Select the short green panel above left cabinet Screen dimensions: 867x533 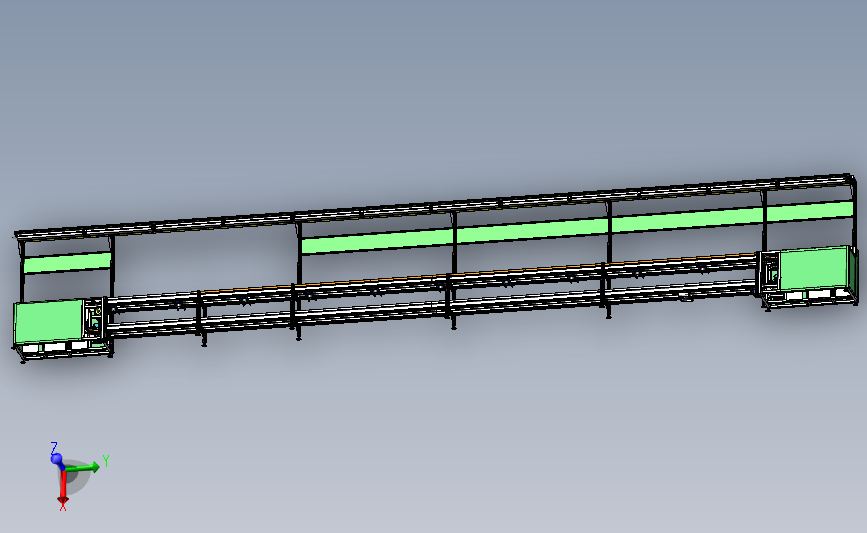(x=67, y=262)
